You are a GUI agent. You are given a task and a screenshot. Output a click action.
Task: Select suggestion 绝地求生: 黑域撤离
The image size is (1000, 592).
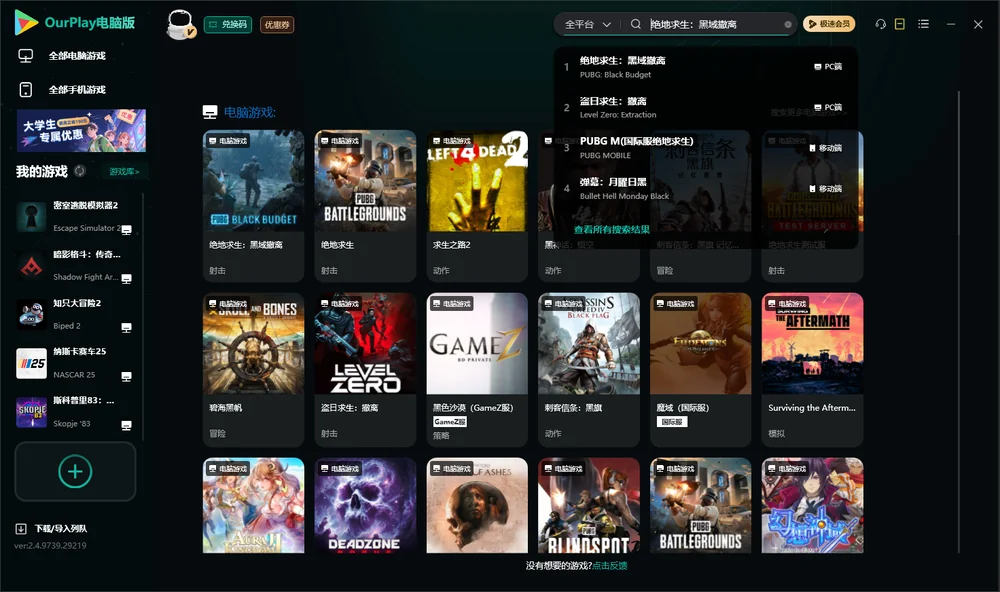pyautogui.click(x=705, y=67)
